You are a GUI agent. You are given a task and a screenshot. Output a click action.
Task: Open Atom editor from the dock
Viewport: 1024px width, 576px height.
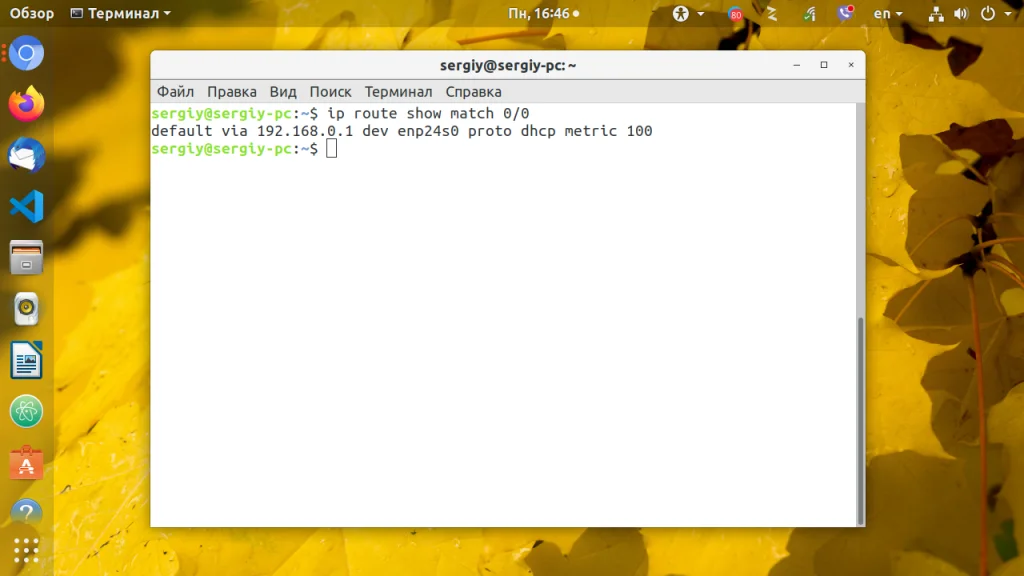coord(26,411)
